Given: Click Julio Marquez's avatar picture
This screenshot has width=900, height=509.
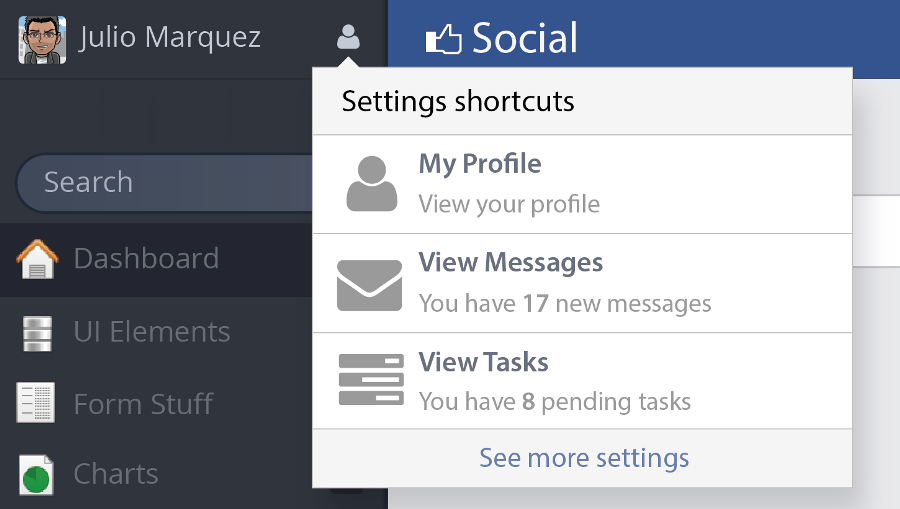Looking at the screenshot, I should 42,40.
